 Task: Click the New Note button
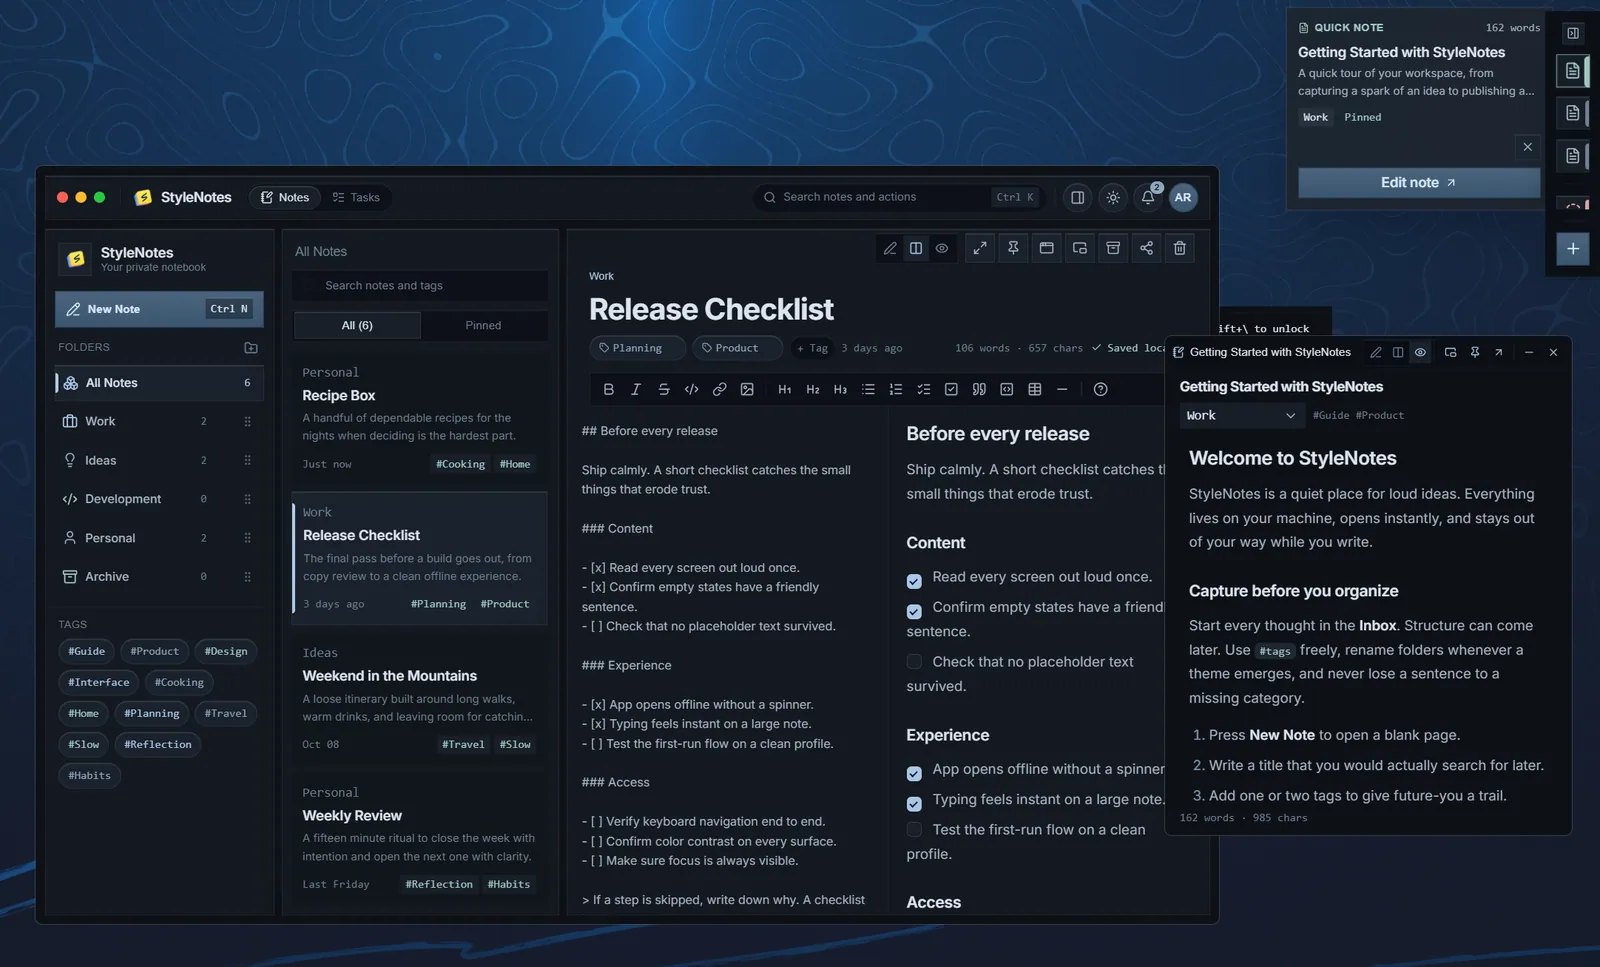[x=159, y=309]
